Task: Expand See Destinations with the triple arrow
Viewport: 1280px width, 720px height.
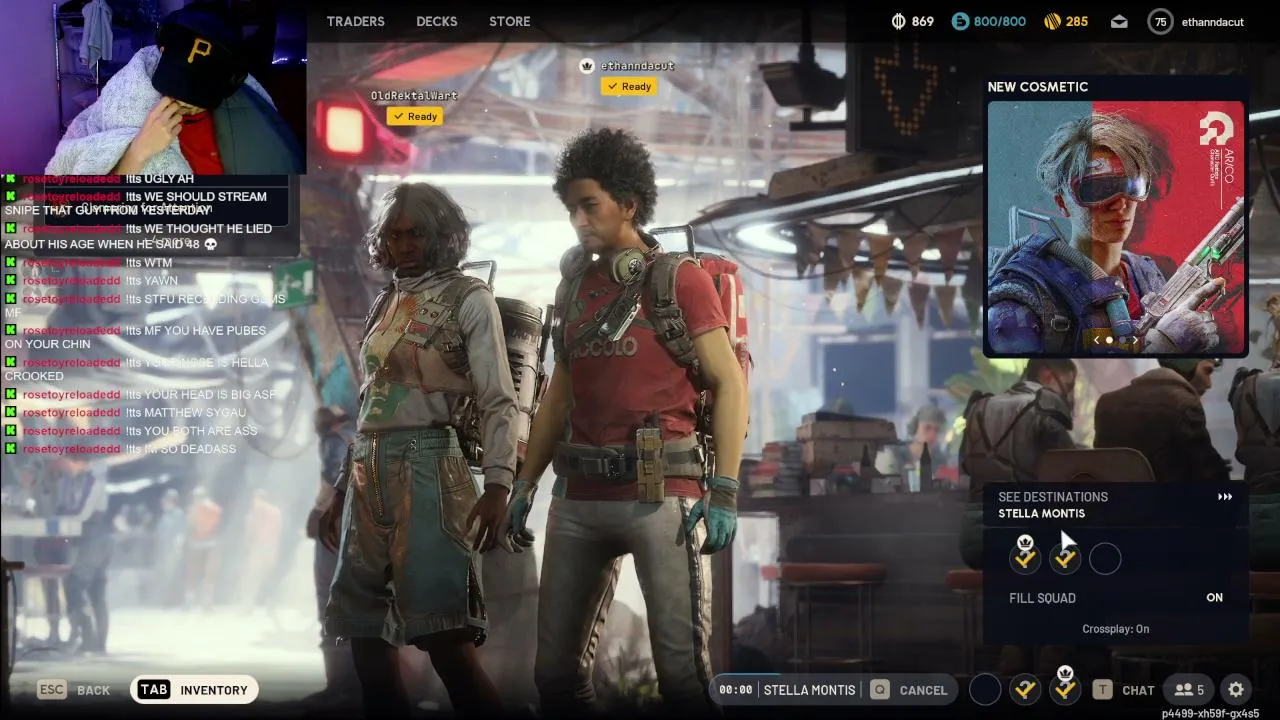Action: pyautogui.click(x=1225, y=497)
